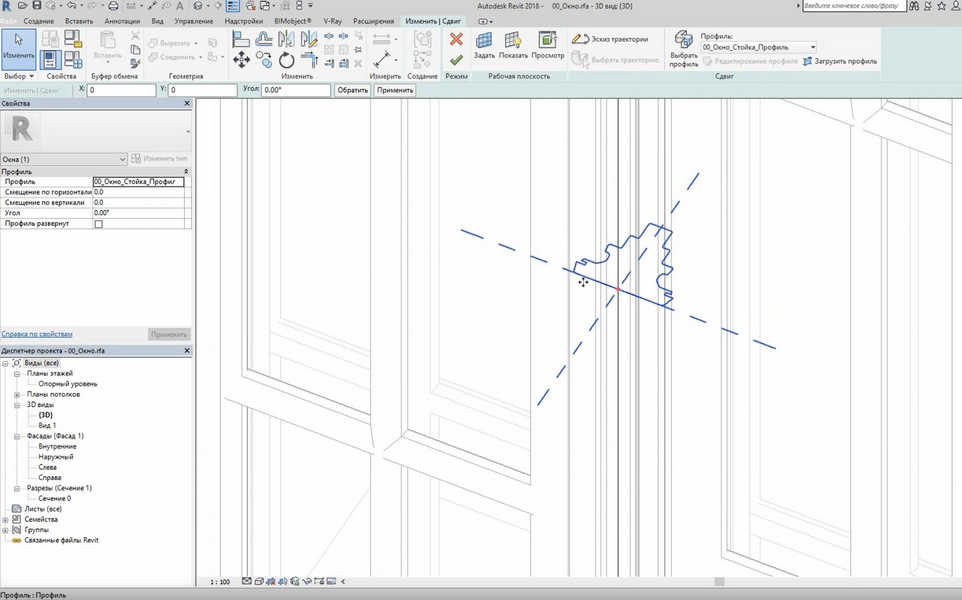
Task: Collapse the Фасады (Фасад 1) node
Action: [17, 436]
